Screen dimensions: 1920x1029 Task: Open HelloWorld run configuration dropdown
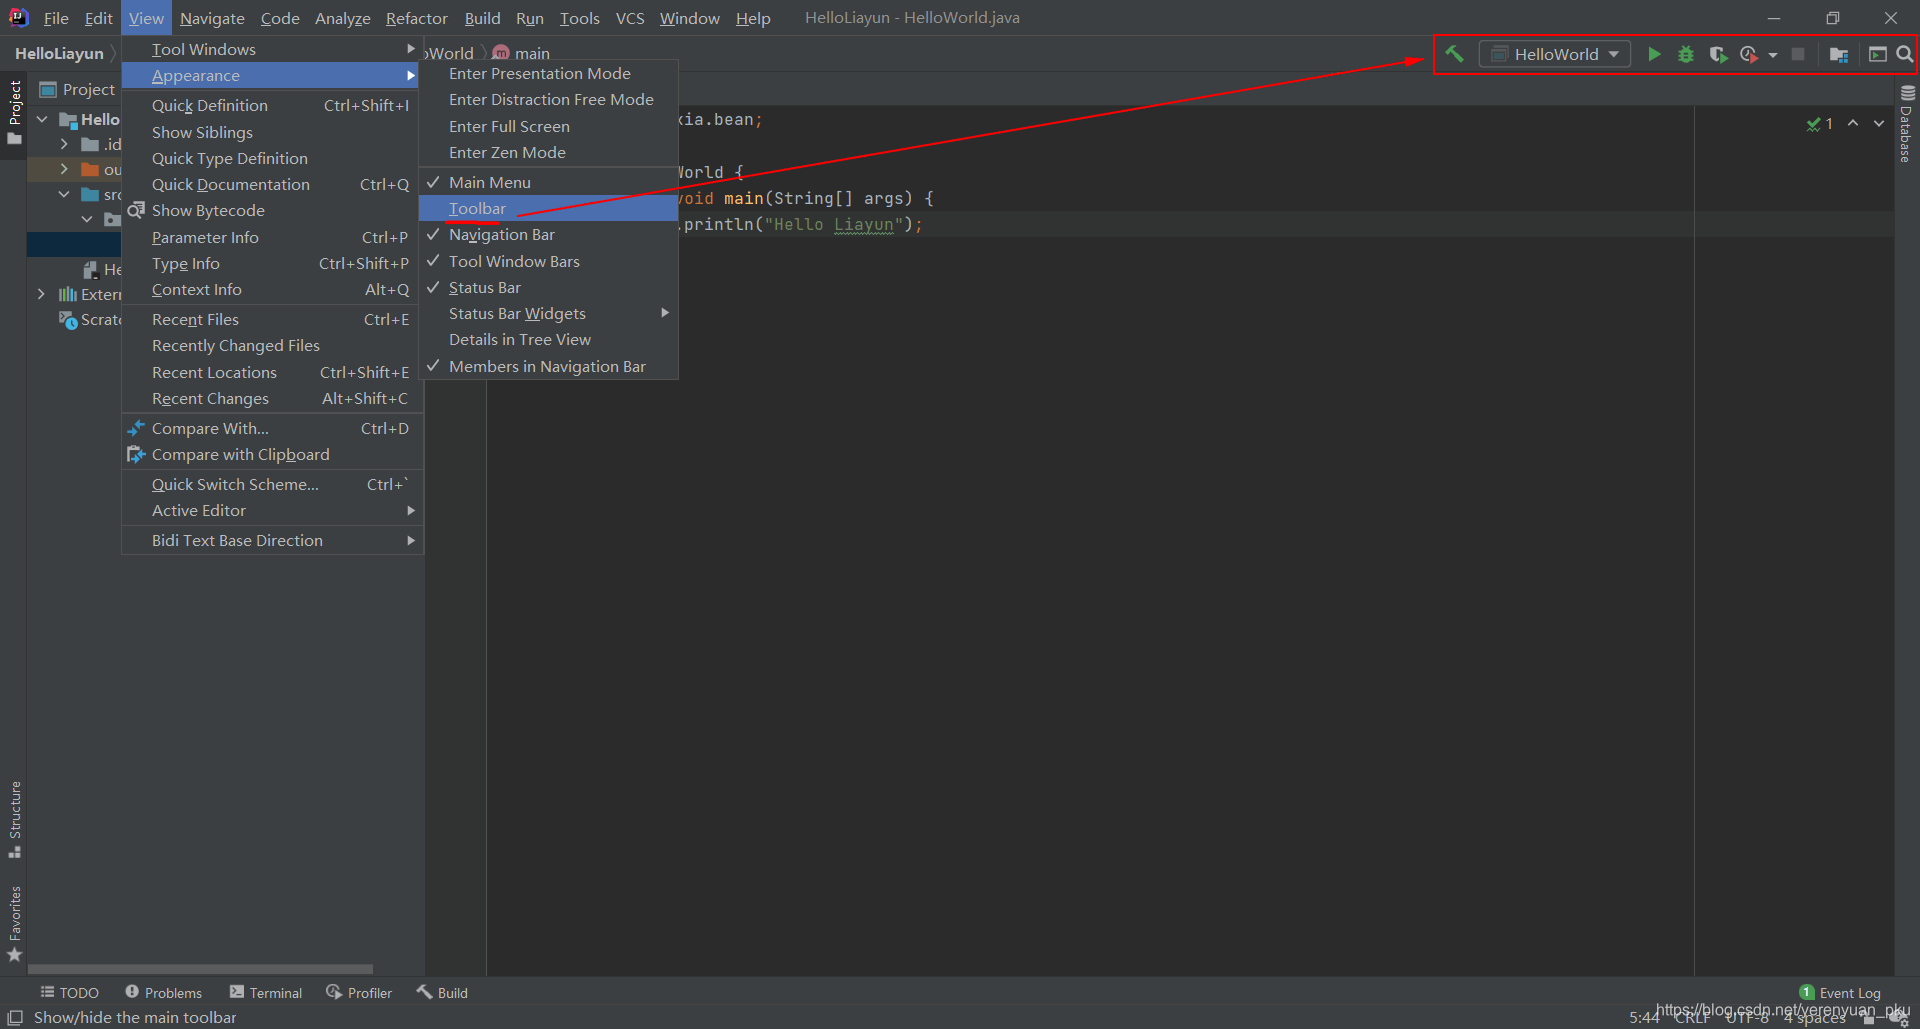[x=1555, y=54]
